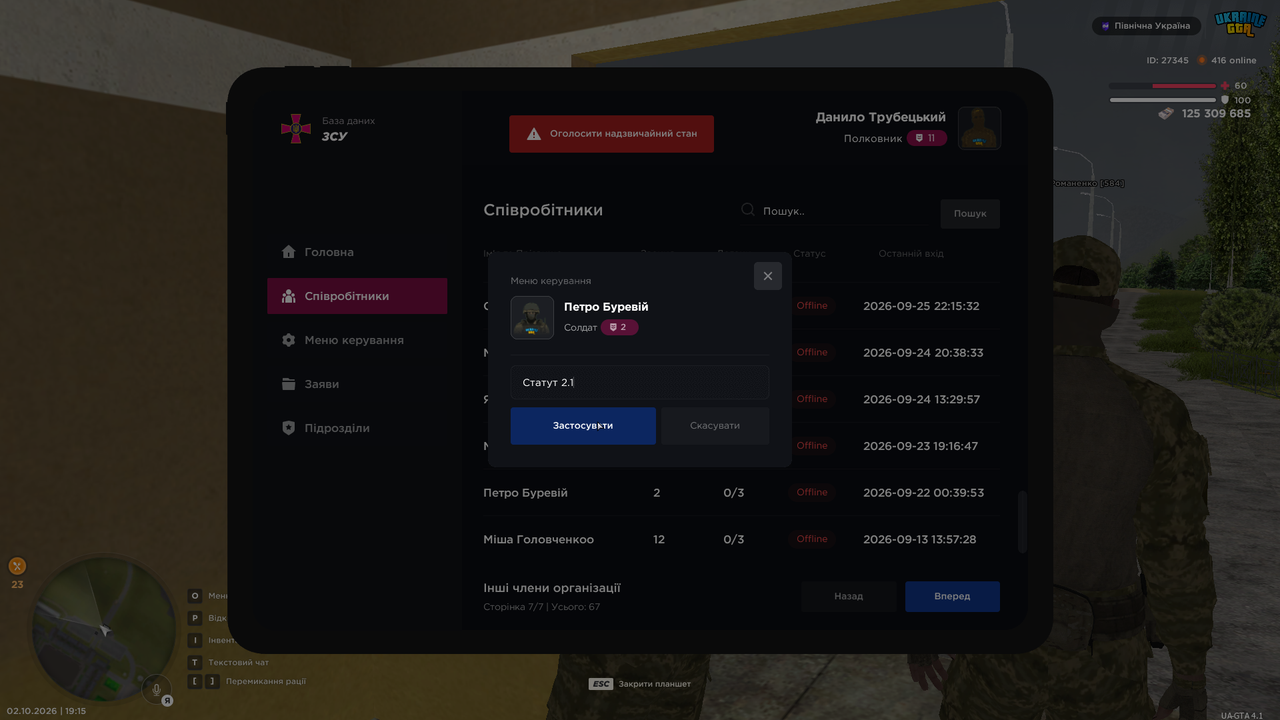Close the Меню керування dialog
Screen dimensions: 1280x720
click(x=768, y=276)
